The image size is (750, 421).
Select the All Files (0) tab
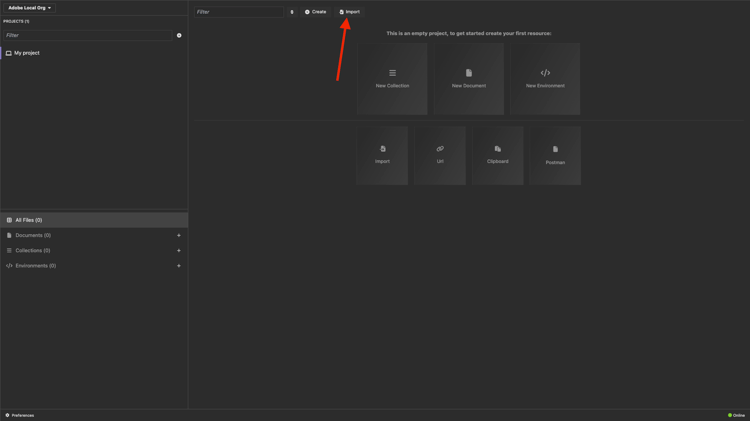point(94,220)
